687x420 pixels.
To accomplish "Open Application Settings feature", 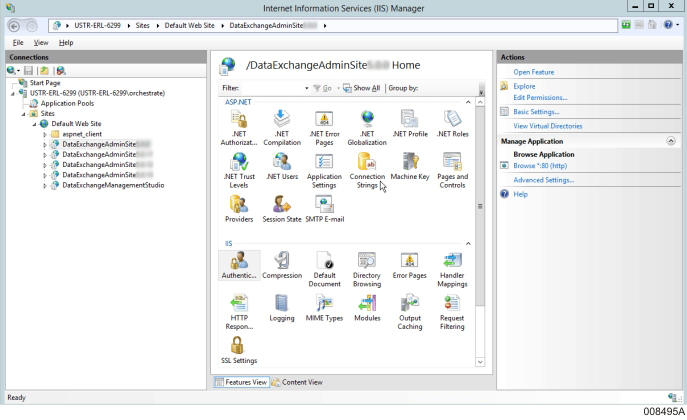I will pyautogui.click(x=324, y=170).
